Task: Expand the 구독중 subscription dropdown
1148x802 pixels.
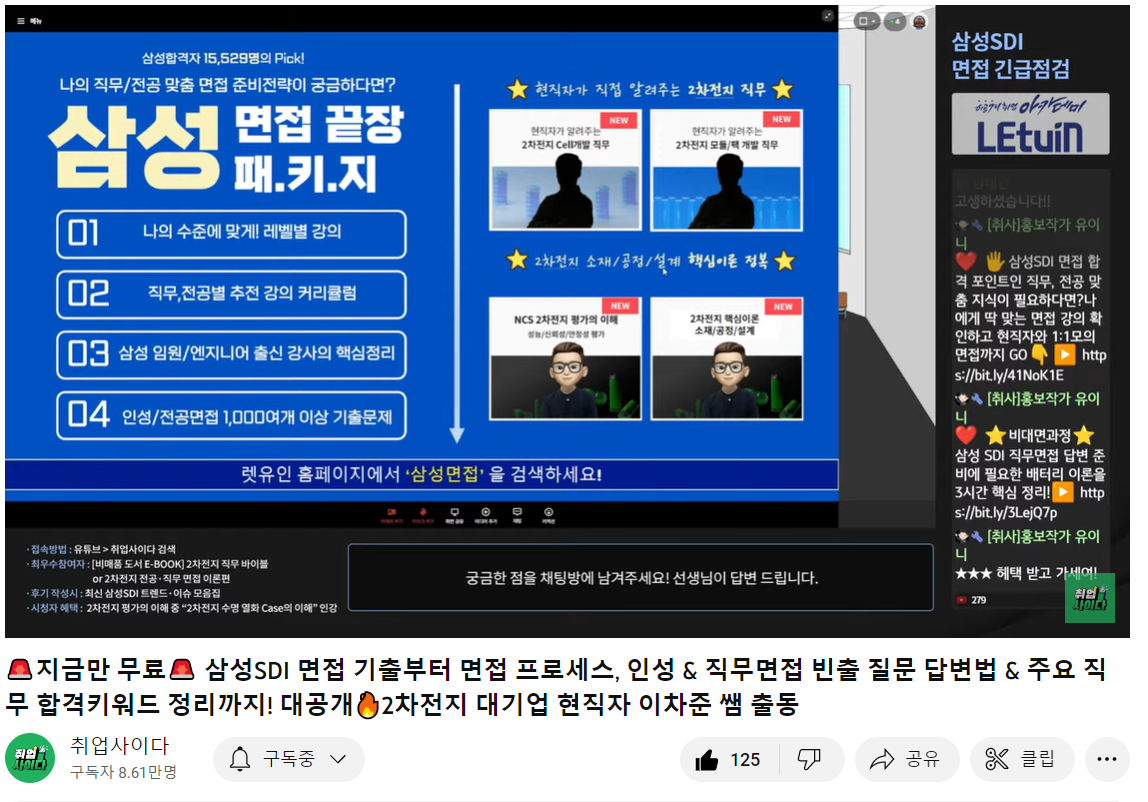Action: click(x=288, y=760)
